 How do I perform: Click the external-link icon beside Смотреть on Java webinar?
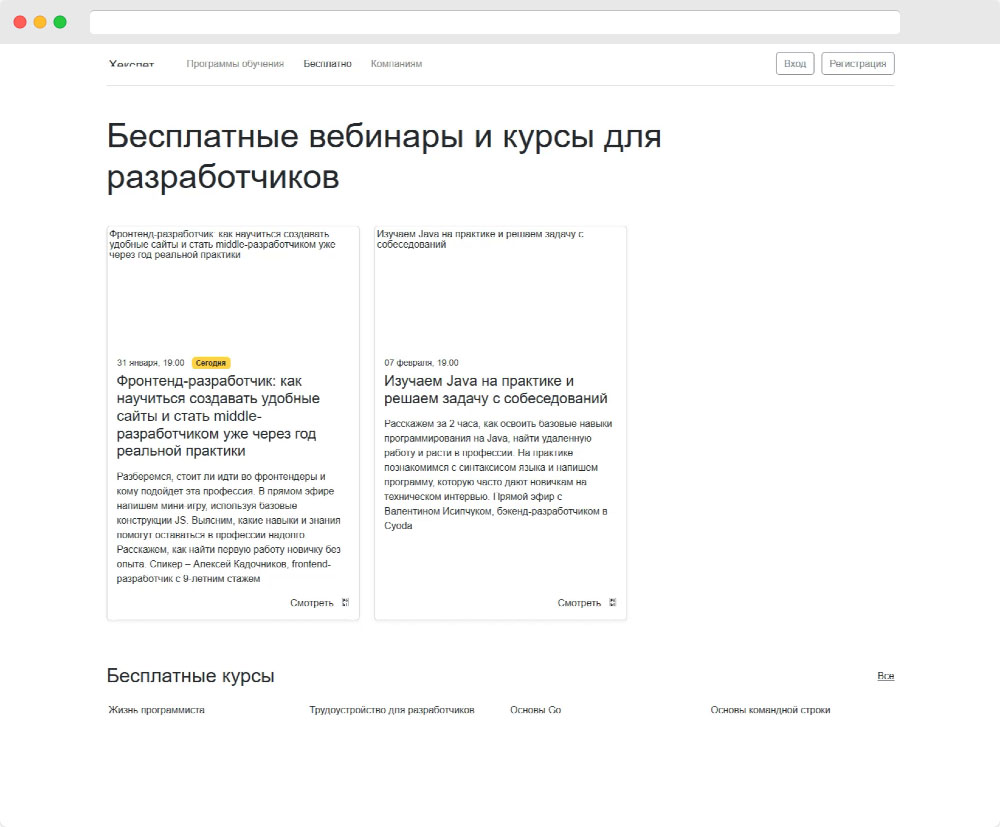tap(613, 603)
